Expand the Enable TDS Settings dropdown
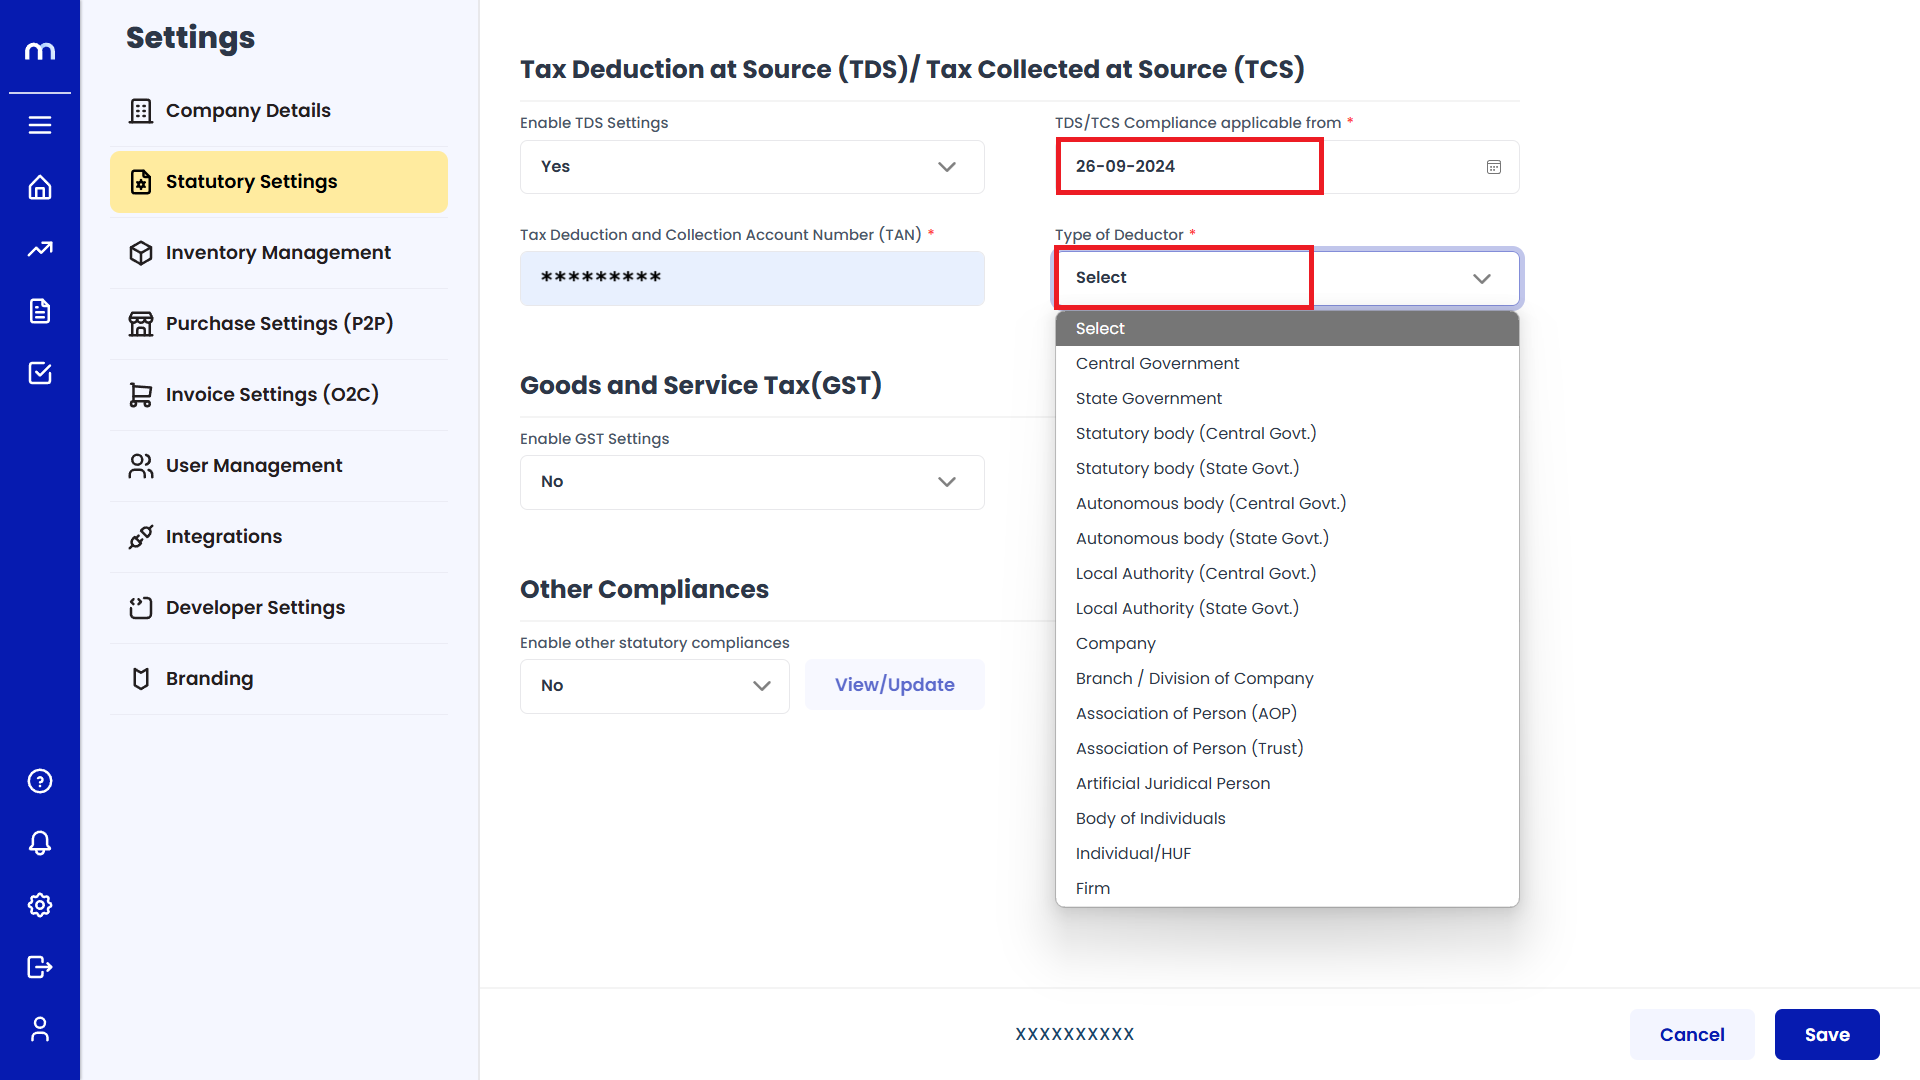 pos(751,167)
